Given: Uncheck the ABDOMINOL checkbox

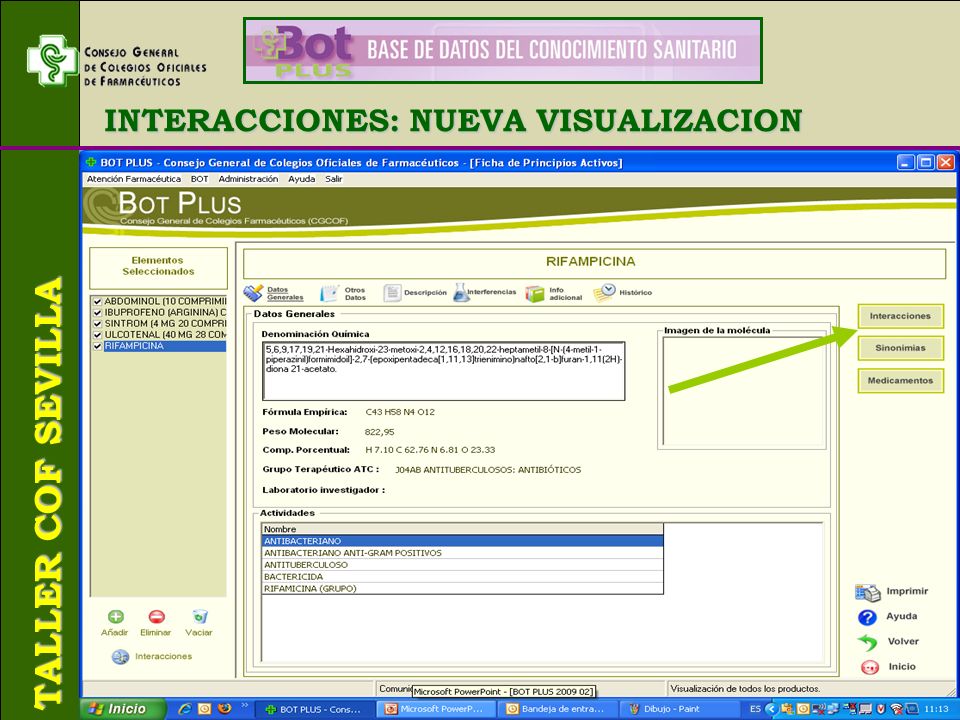Looking at the screenshot, I should [x=96, y=302].
